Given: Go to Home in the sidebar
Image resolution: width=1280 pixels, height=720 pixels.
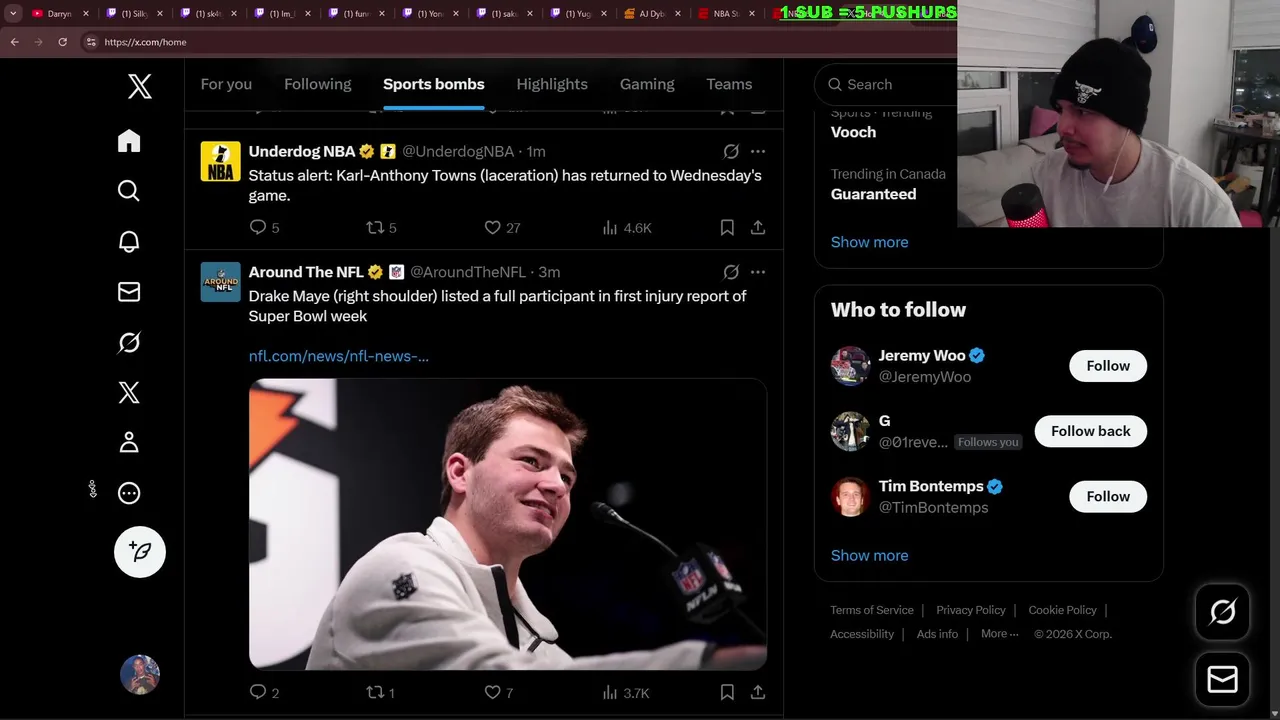Looking at the screenshot, I should tap(129, 141).
